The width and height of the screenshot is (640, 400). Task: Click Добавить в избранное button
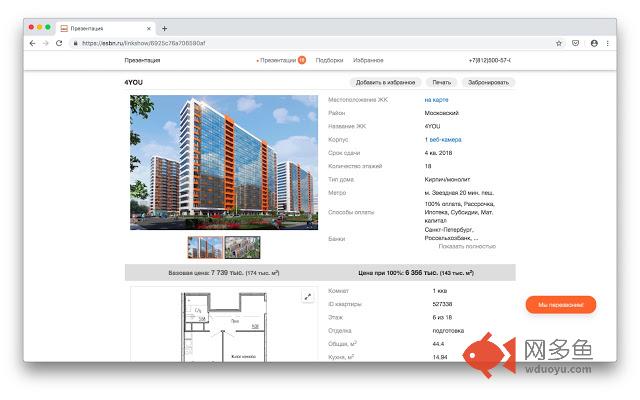[385, 82]
